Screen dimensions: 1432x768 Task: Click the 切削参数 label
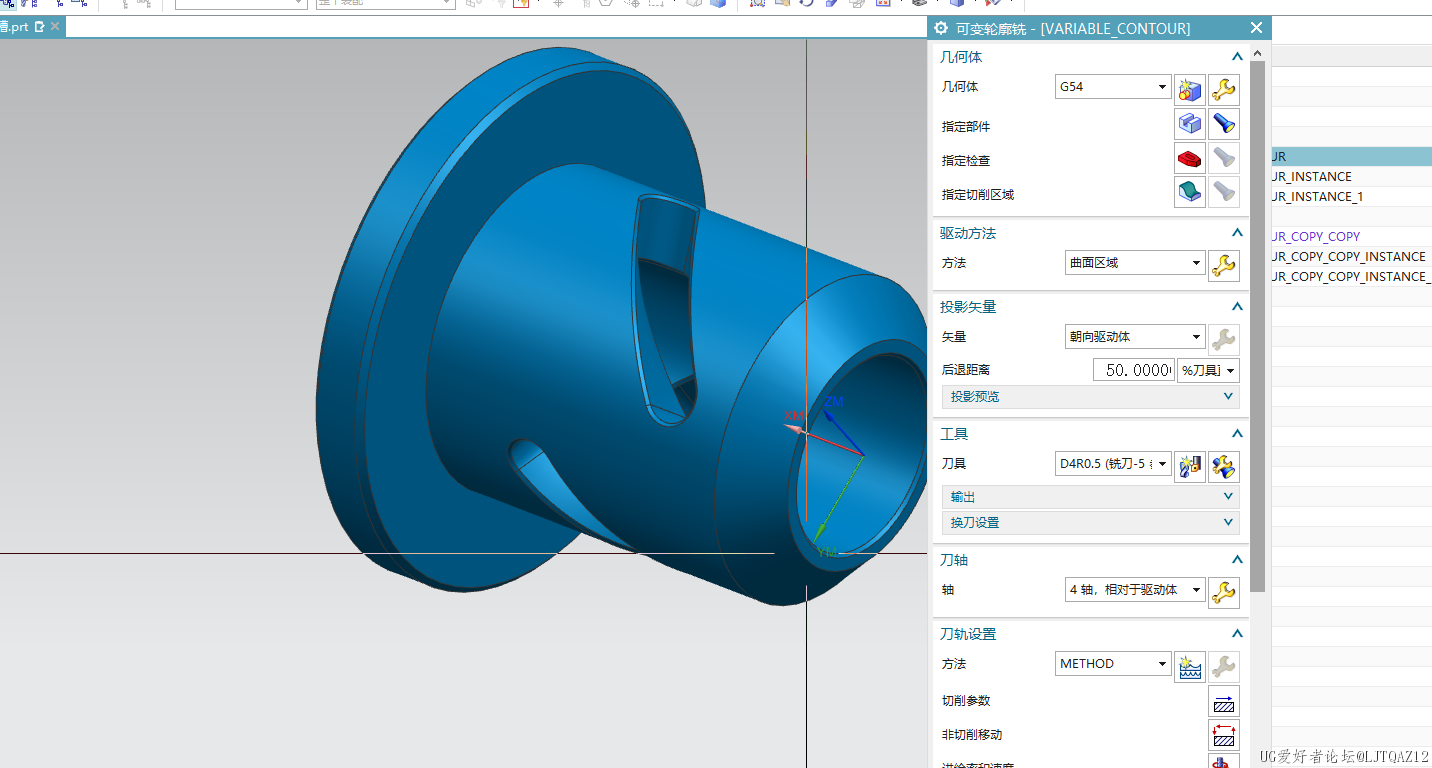click(x=966, y=701)
